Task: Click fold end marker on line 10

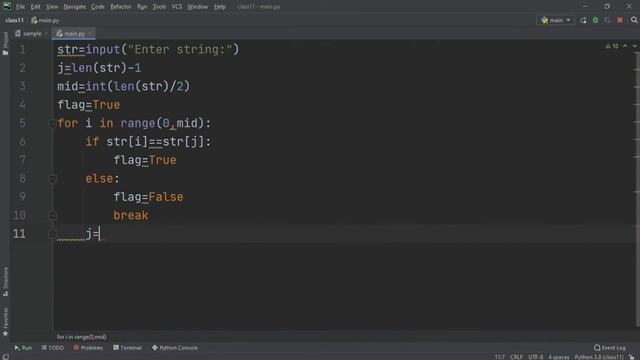Action: pos(52,215)
